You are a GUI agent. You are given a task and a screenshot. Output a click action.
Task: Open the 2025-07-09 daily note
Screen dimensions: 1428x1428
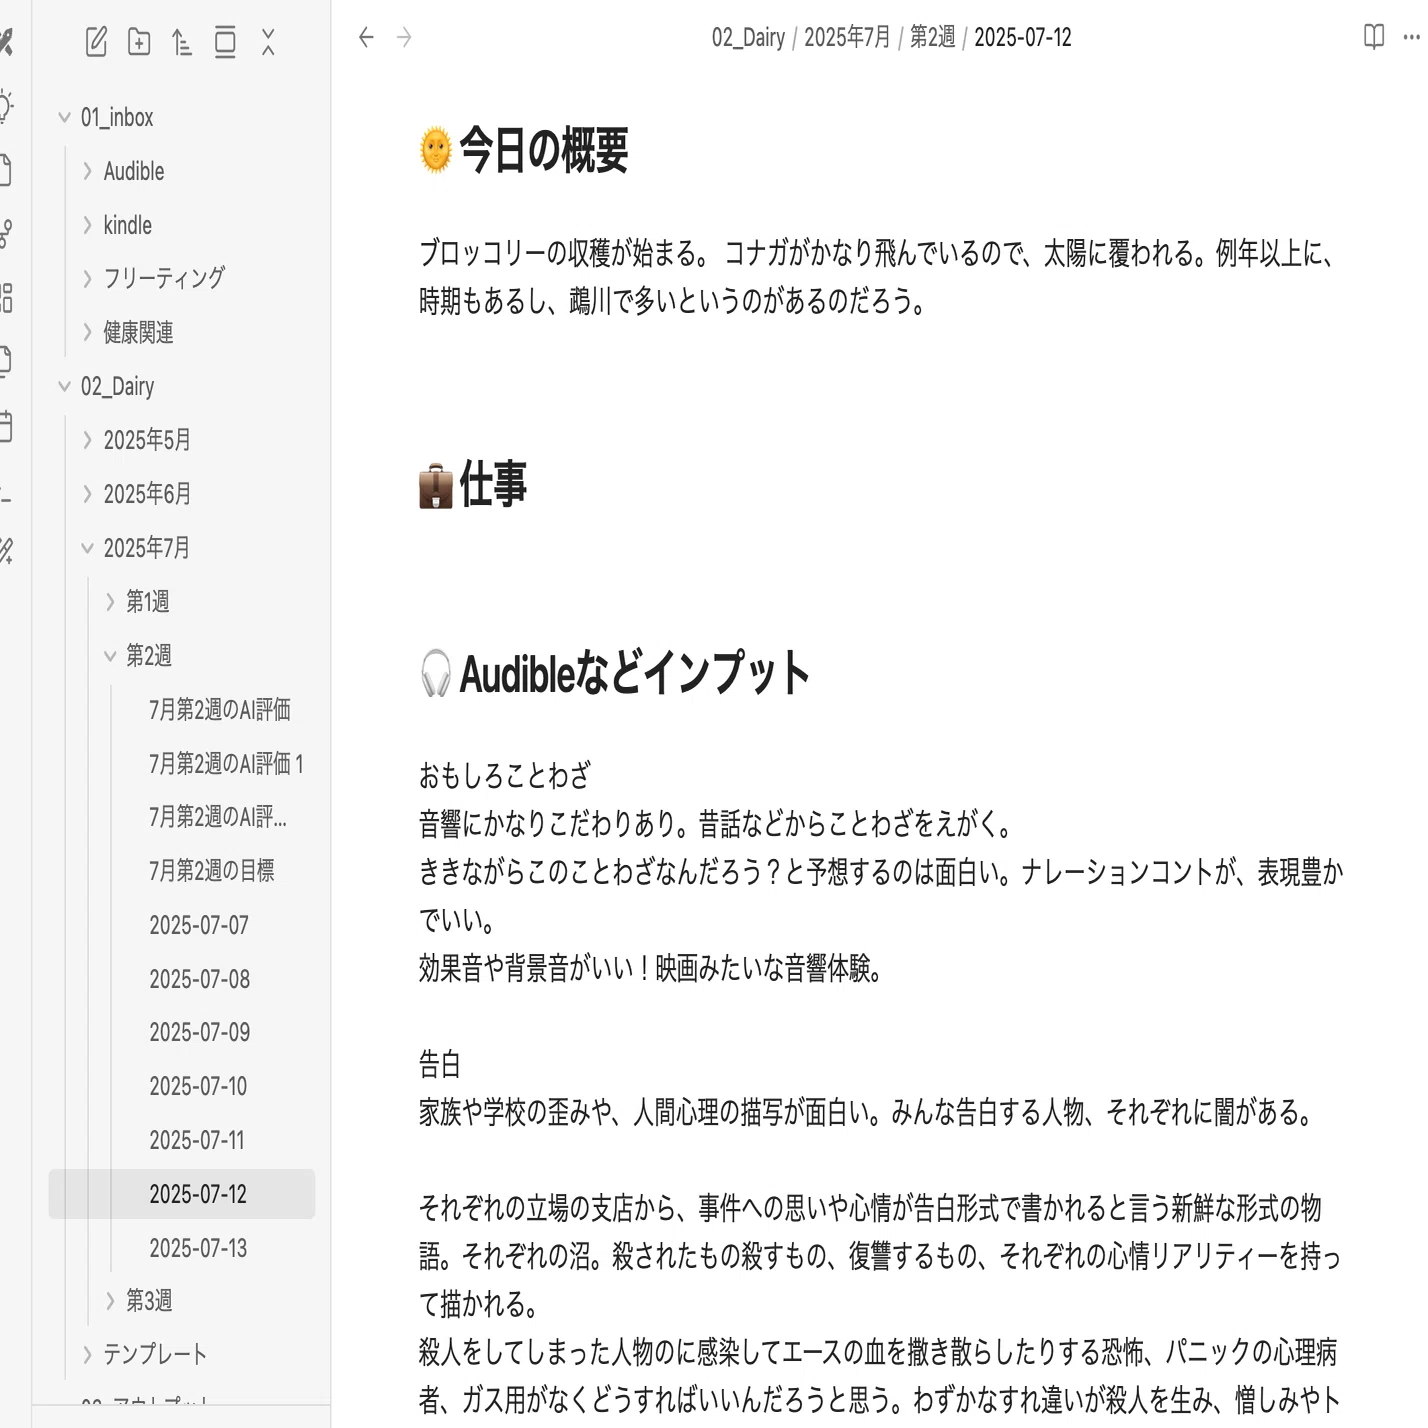click(x=200, y=1032)
